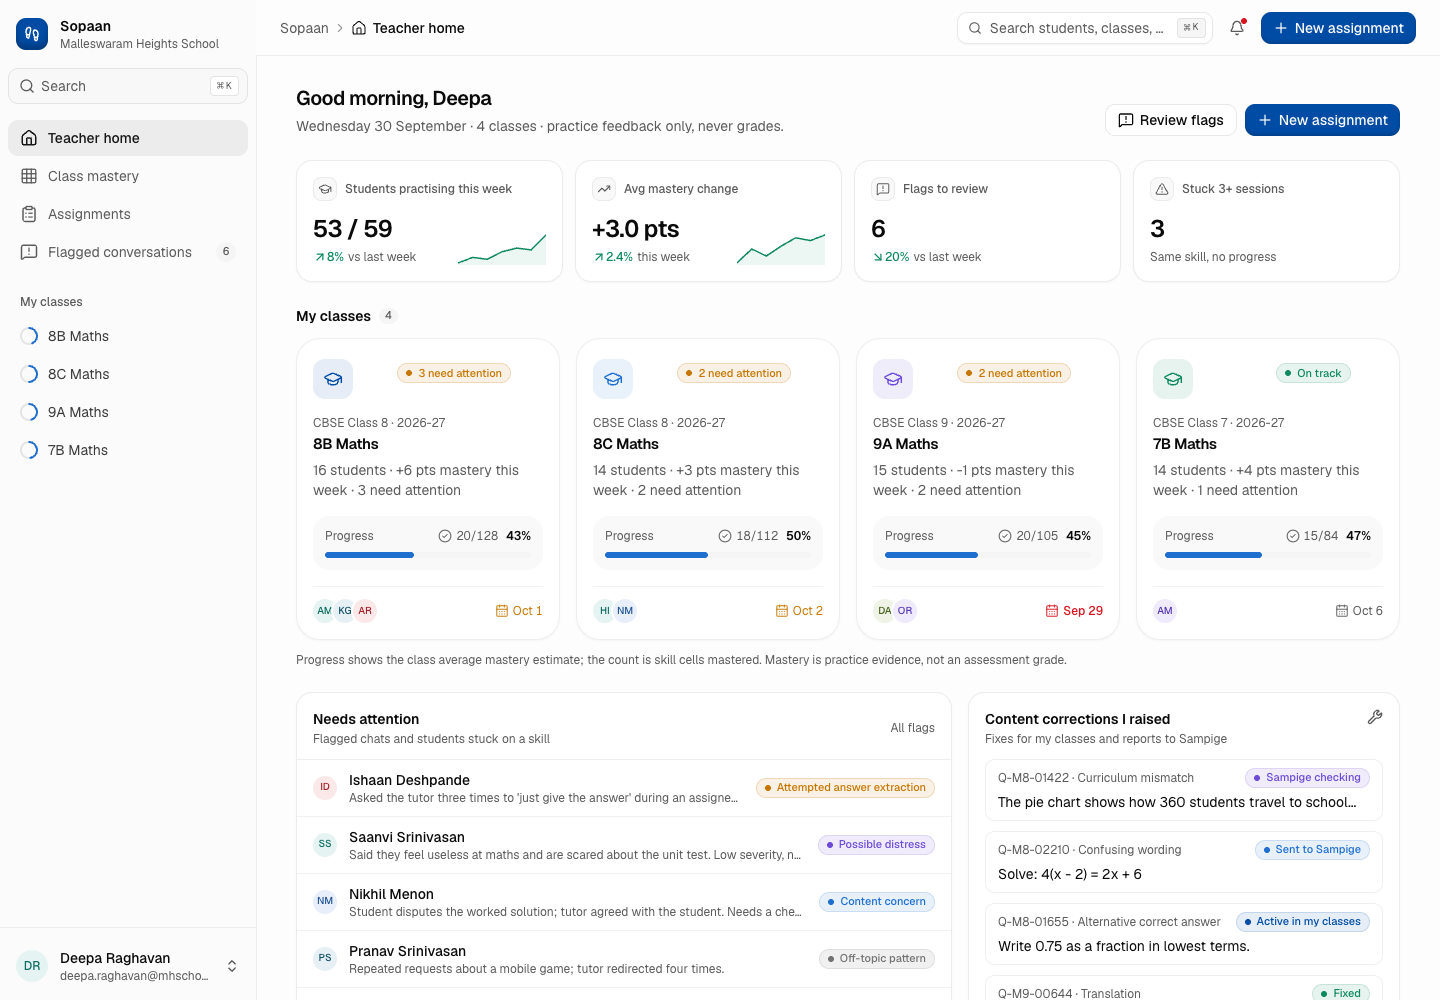Click New assignment beside Review flags
Image resolution: width=1440 pixels, height=1000 pixels.
pyautogui.click(x=1322, y=120)
